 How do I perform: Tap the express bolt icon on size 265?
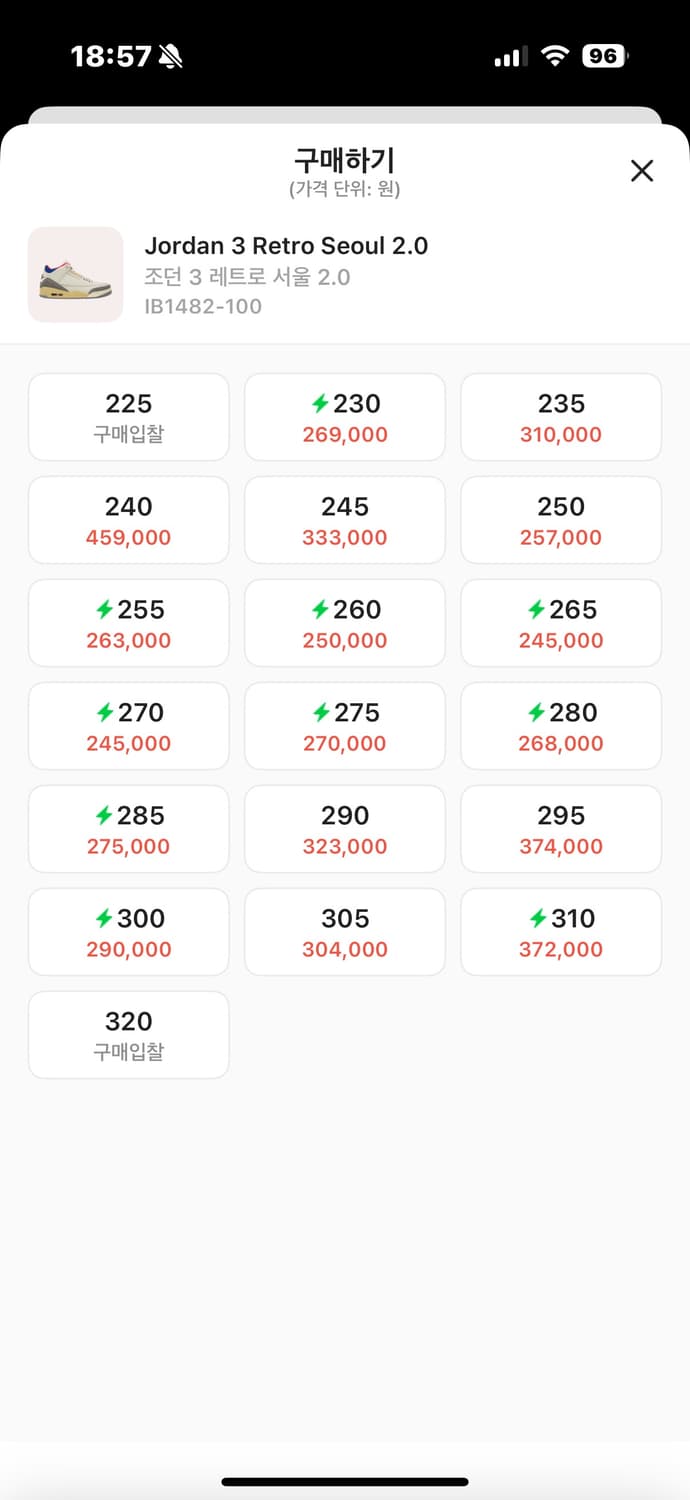click(x=536, y=610)
